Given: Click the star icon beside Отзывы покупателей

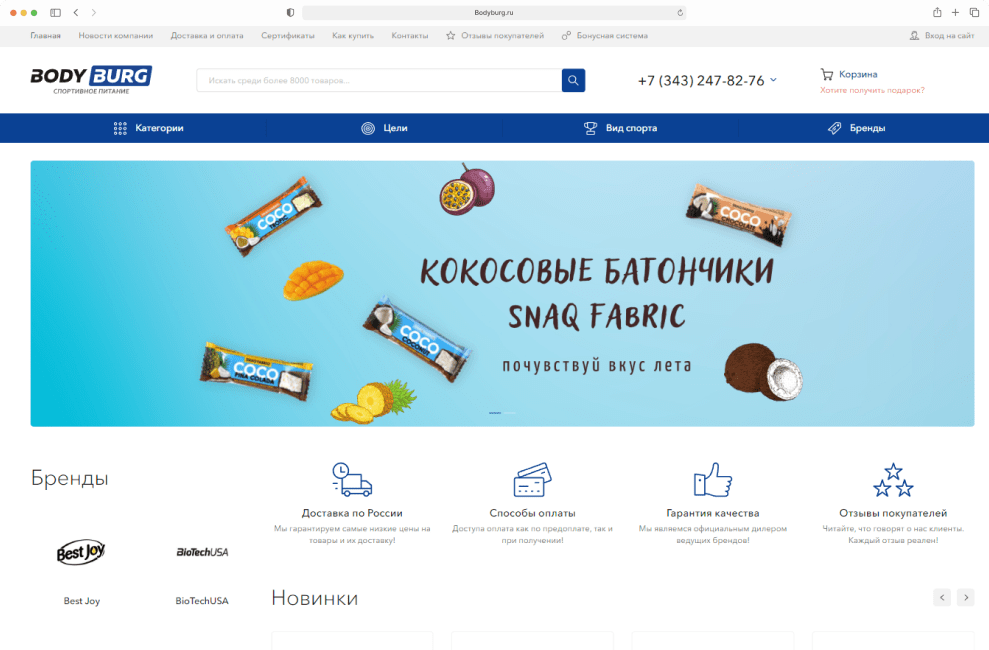Looking at the screenshot, I should point(450,36).
